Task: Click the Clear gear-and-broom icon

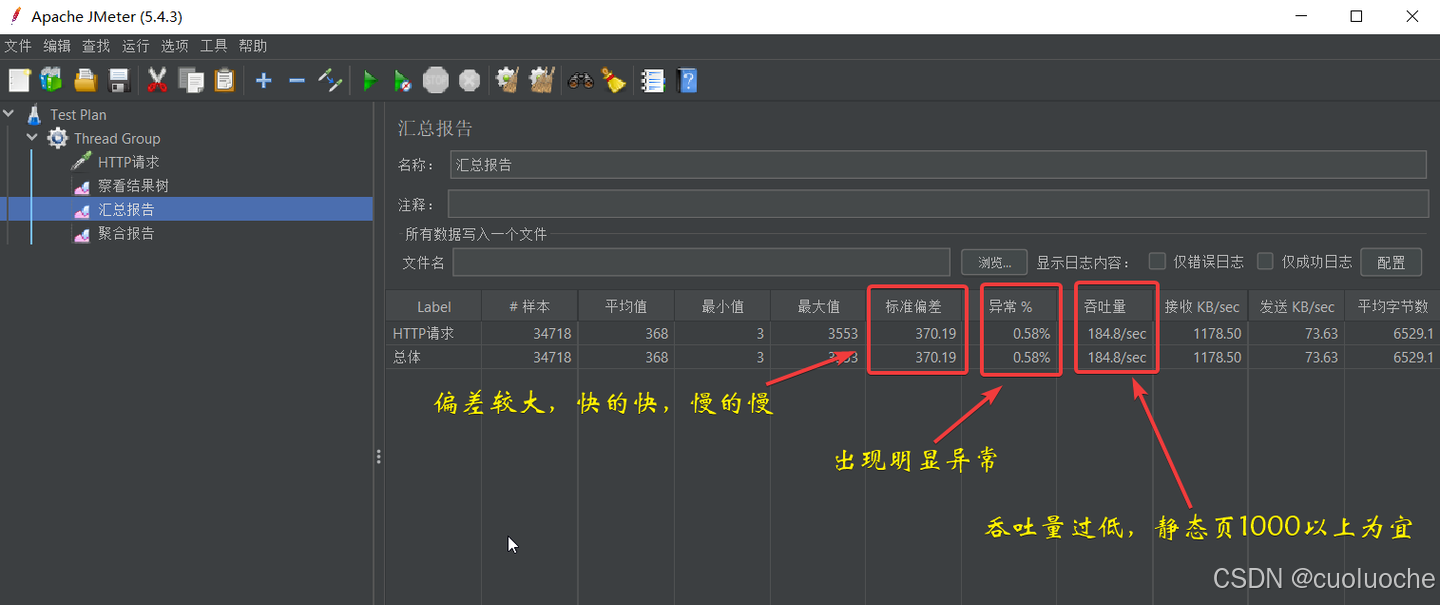Action: click(x=508, y=80)
